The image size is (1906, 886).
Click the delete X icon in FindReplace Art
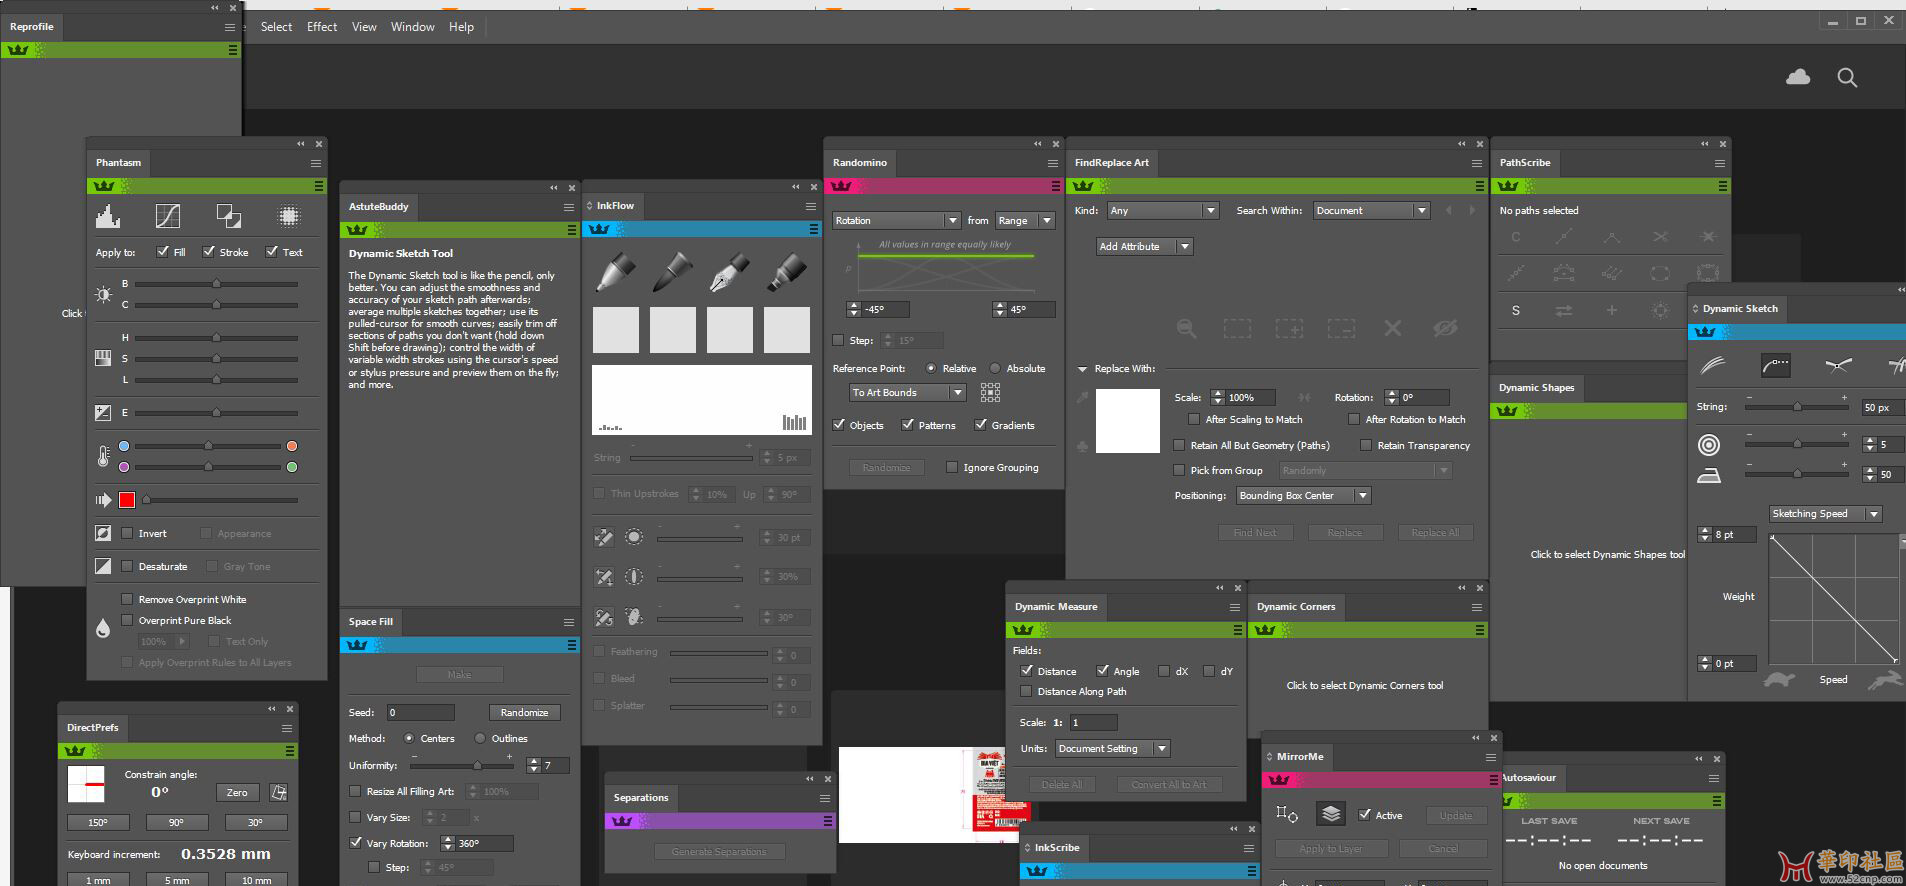[x=1392, y=328]
